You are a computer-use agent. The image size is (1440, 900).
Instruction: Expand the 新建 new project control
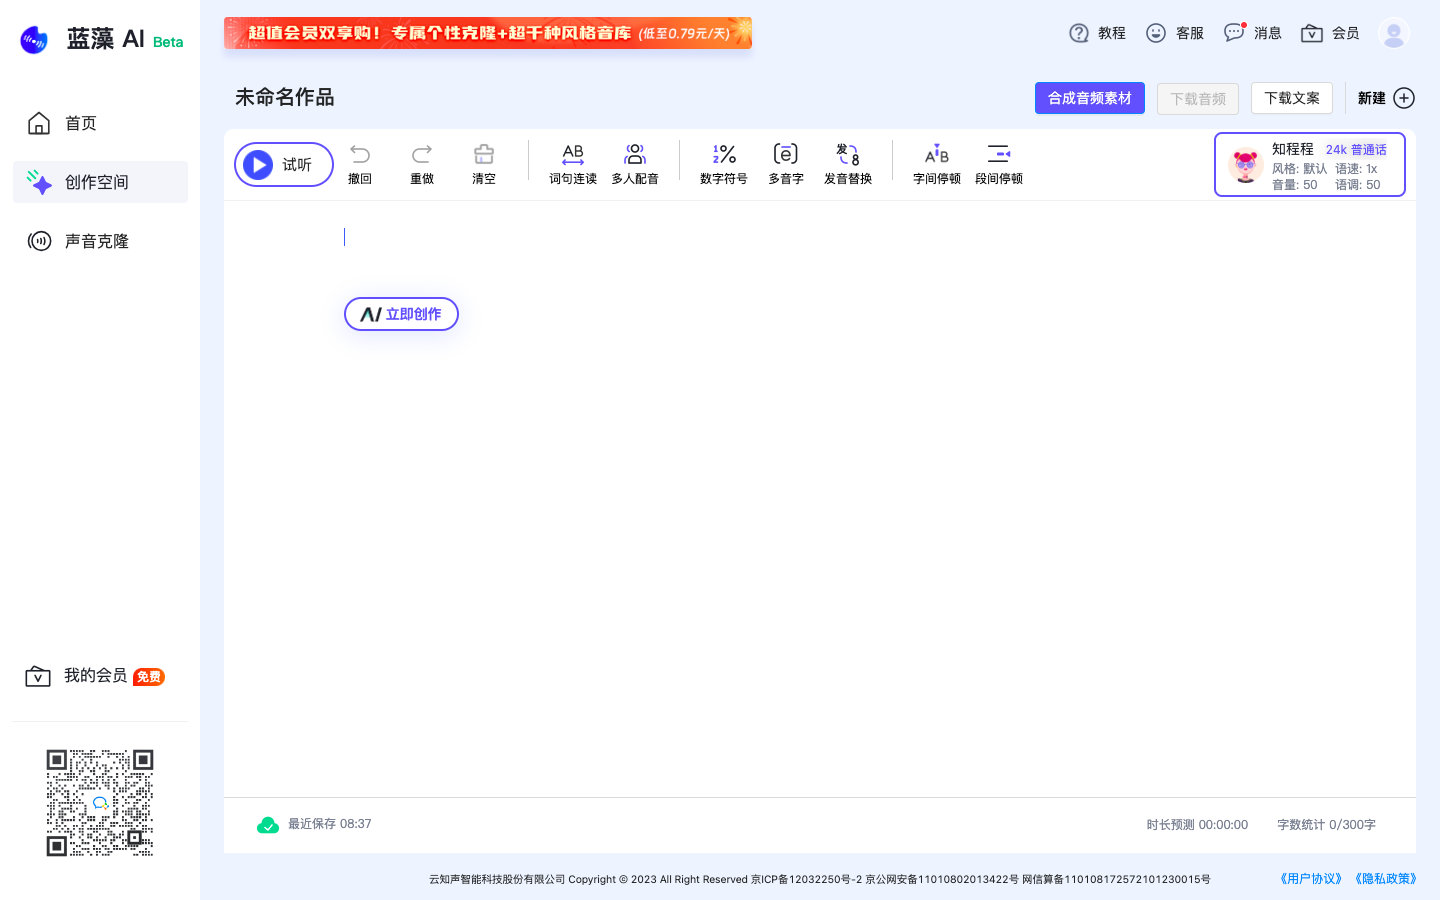(1385, 98)
